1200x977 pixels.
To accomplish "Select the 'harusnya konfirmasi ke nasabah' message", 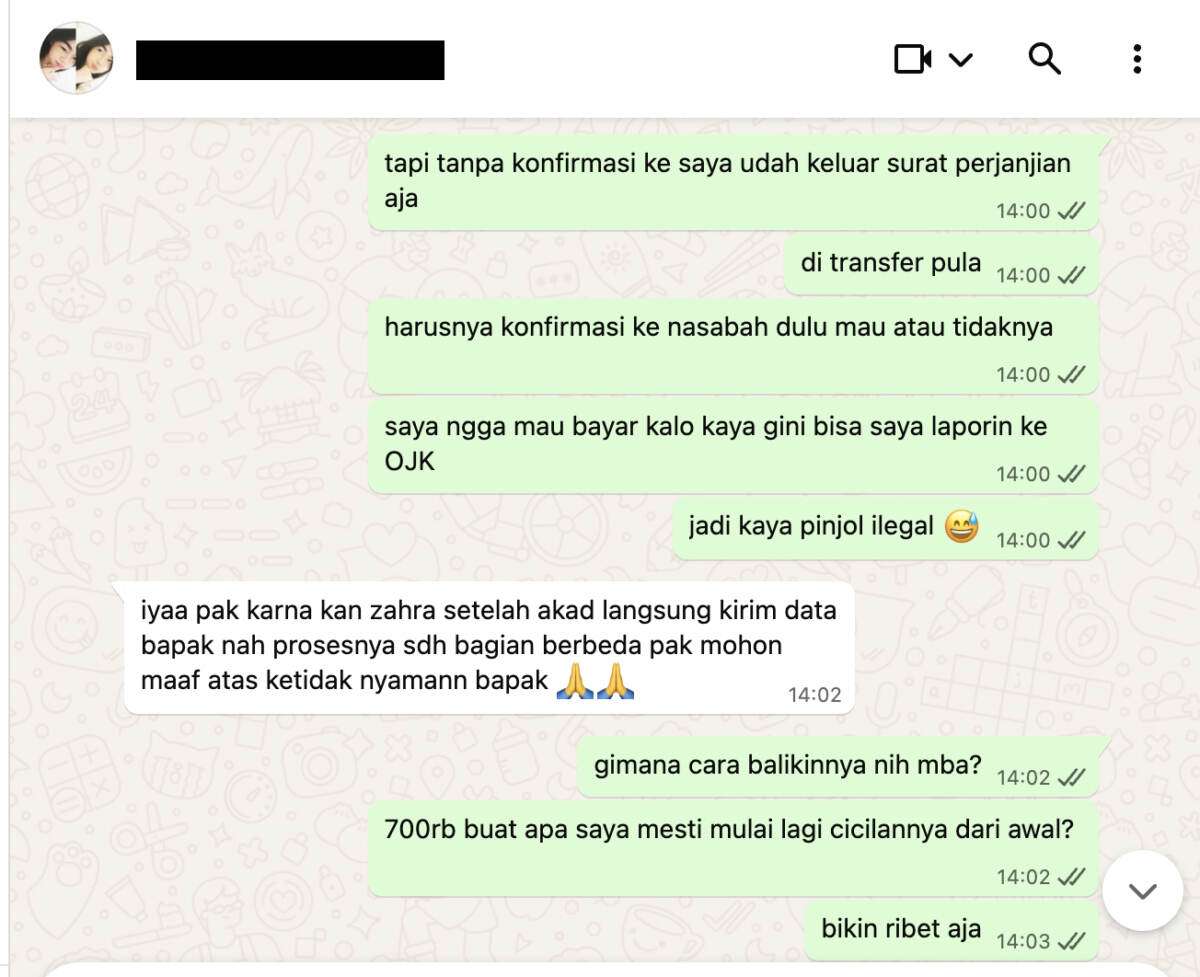I will pyautogui.click(x=733, y=346).
